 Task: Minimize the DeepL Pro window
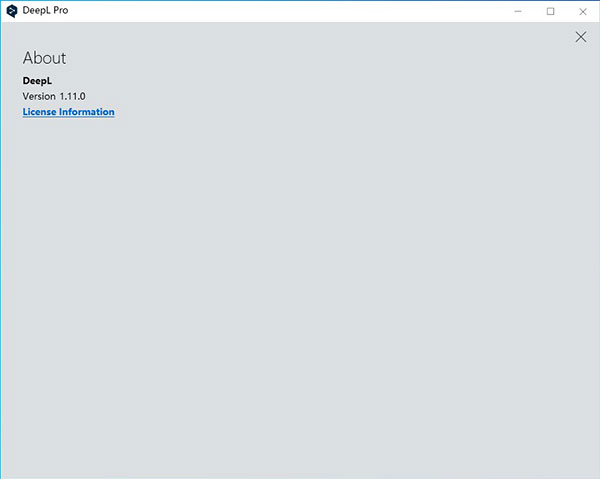(518, 11)
